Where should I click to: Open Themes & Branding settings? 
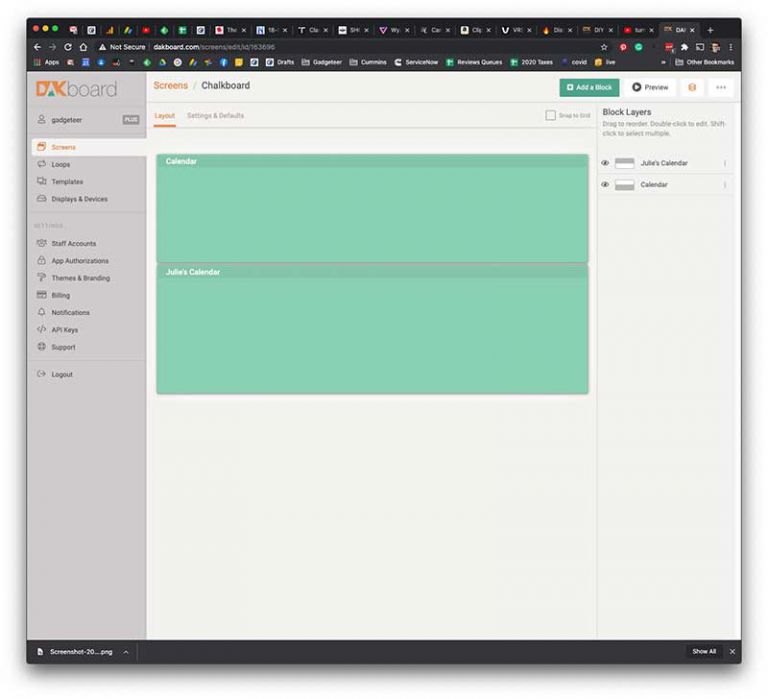pyautogui.click(x=80, y=278)
